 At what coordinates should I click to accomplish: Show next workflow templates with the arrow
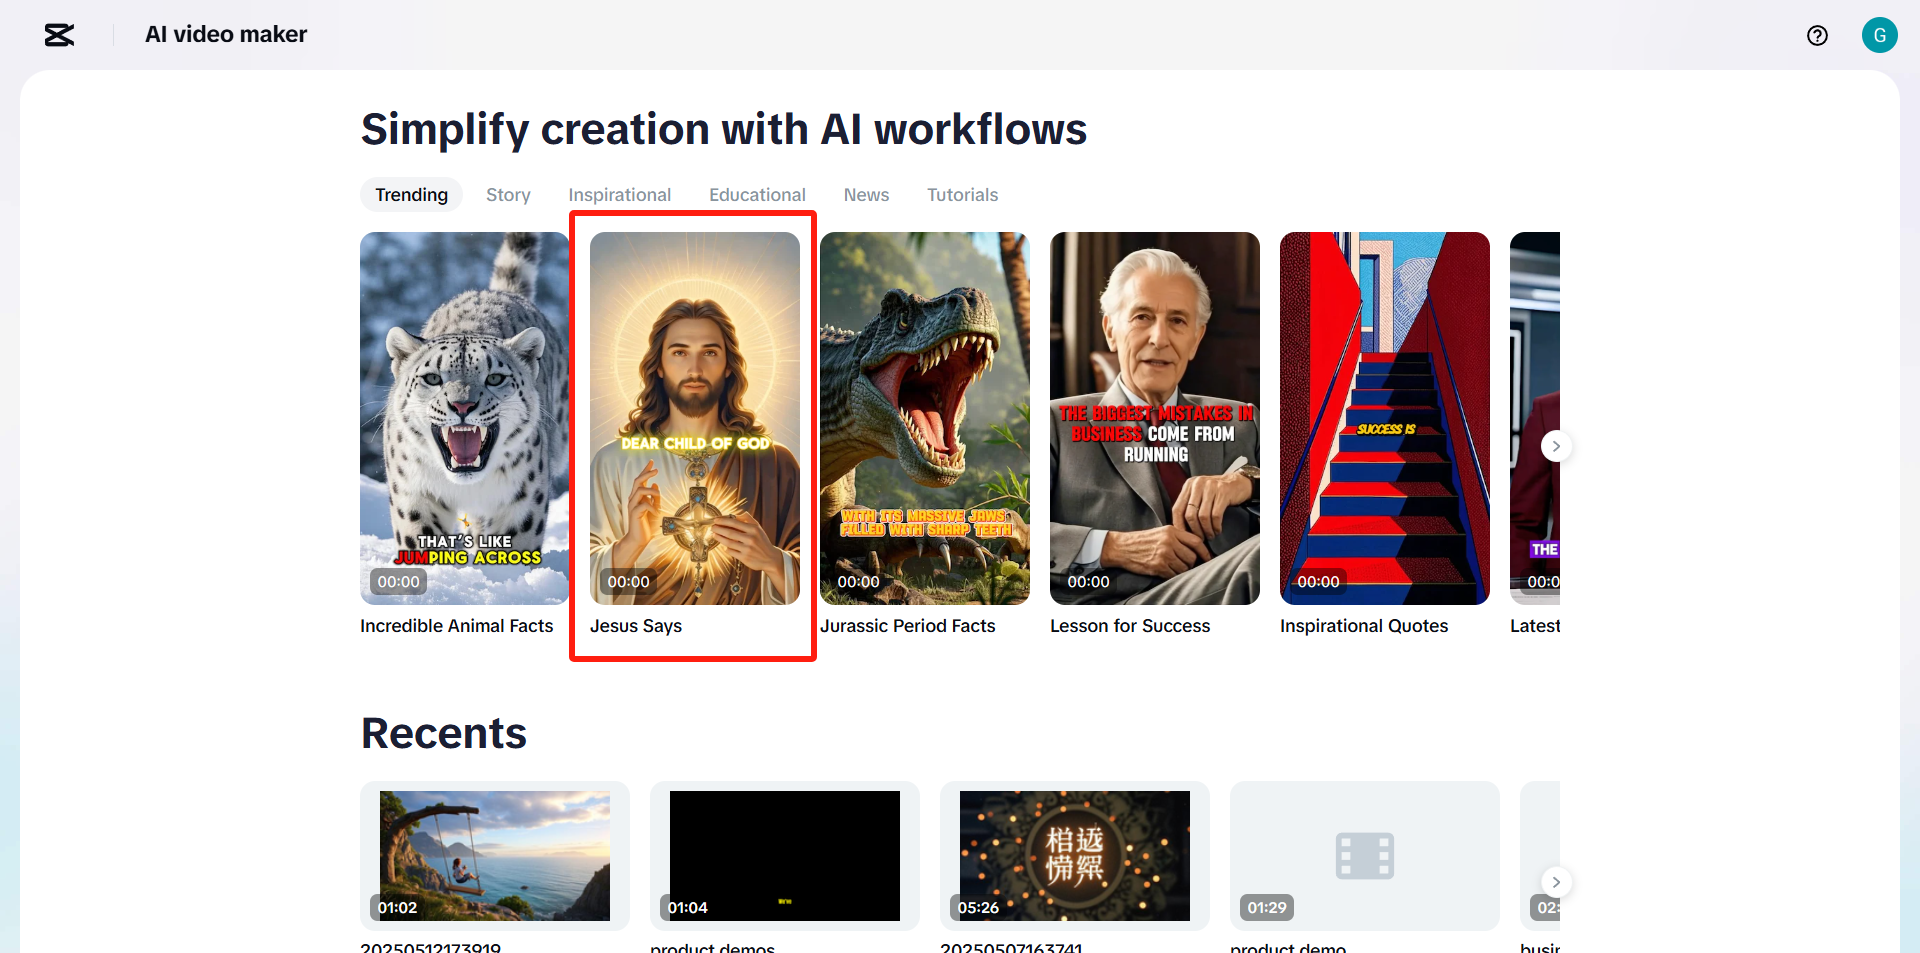[1555, 446]
